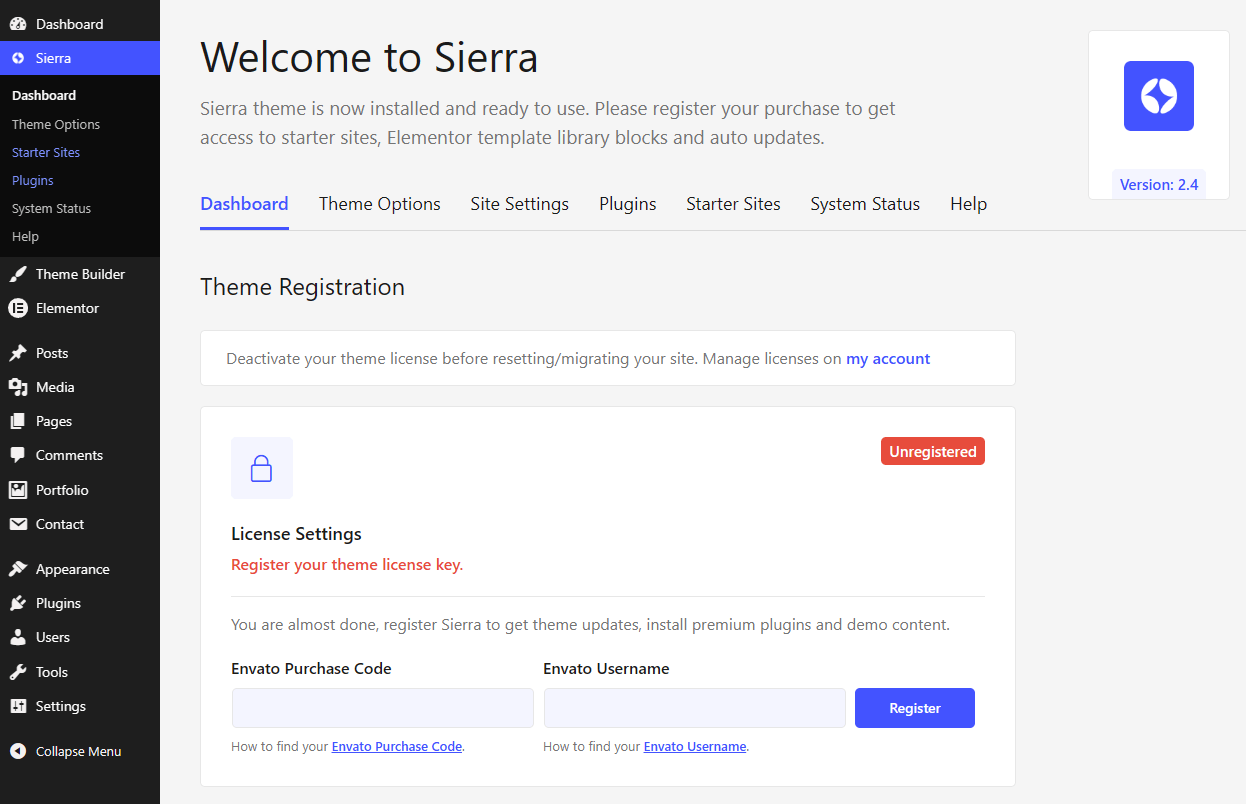The width and height of the screenshot is (1246, 804).
Task: Focus the Envato Purchase Code input field
Action: (x=383, y=708)
